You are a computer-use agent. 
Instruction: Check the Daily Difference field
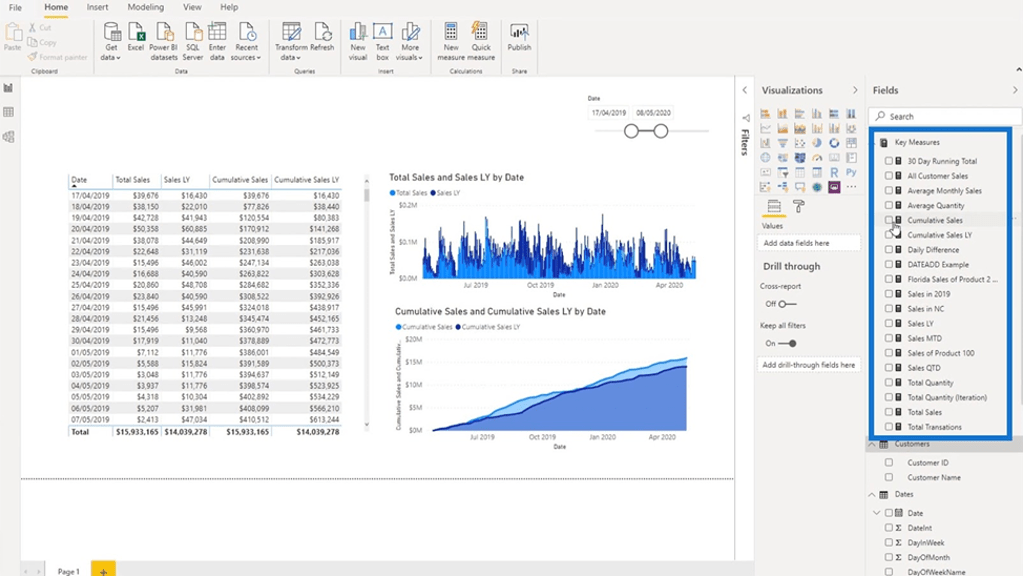pos(889,249)
